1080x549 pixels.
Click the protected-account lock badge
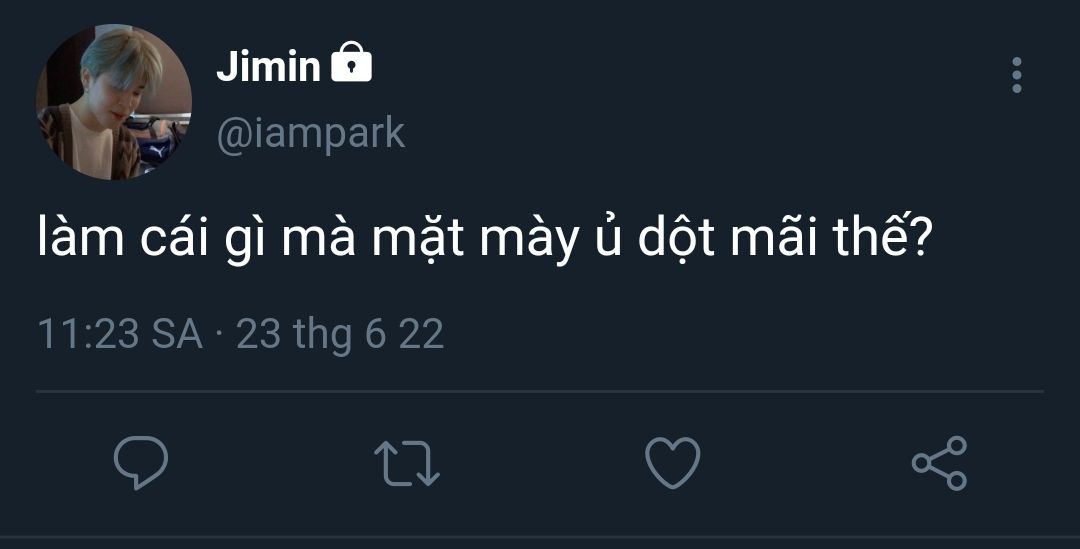(x=351, y=62)
